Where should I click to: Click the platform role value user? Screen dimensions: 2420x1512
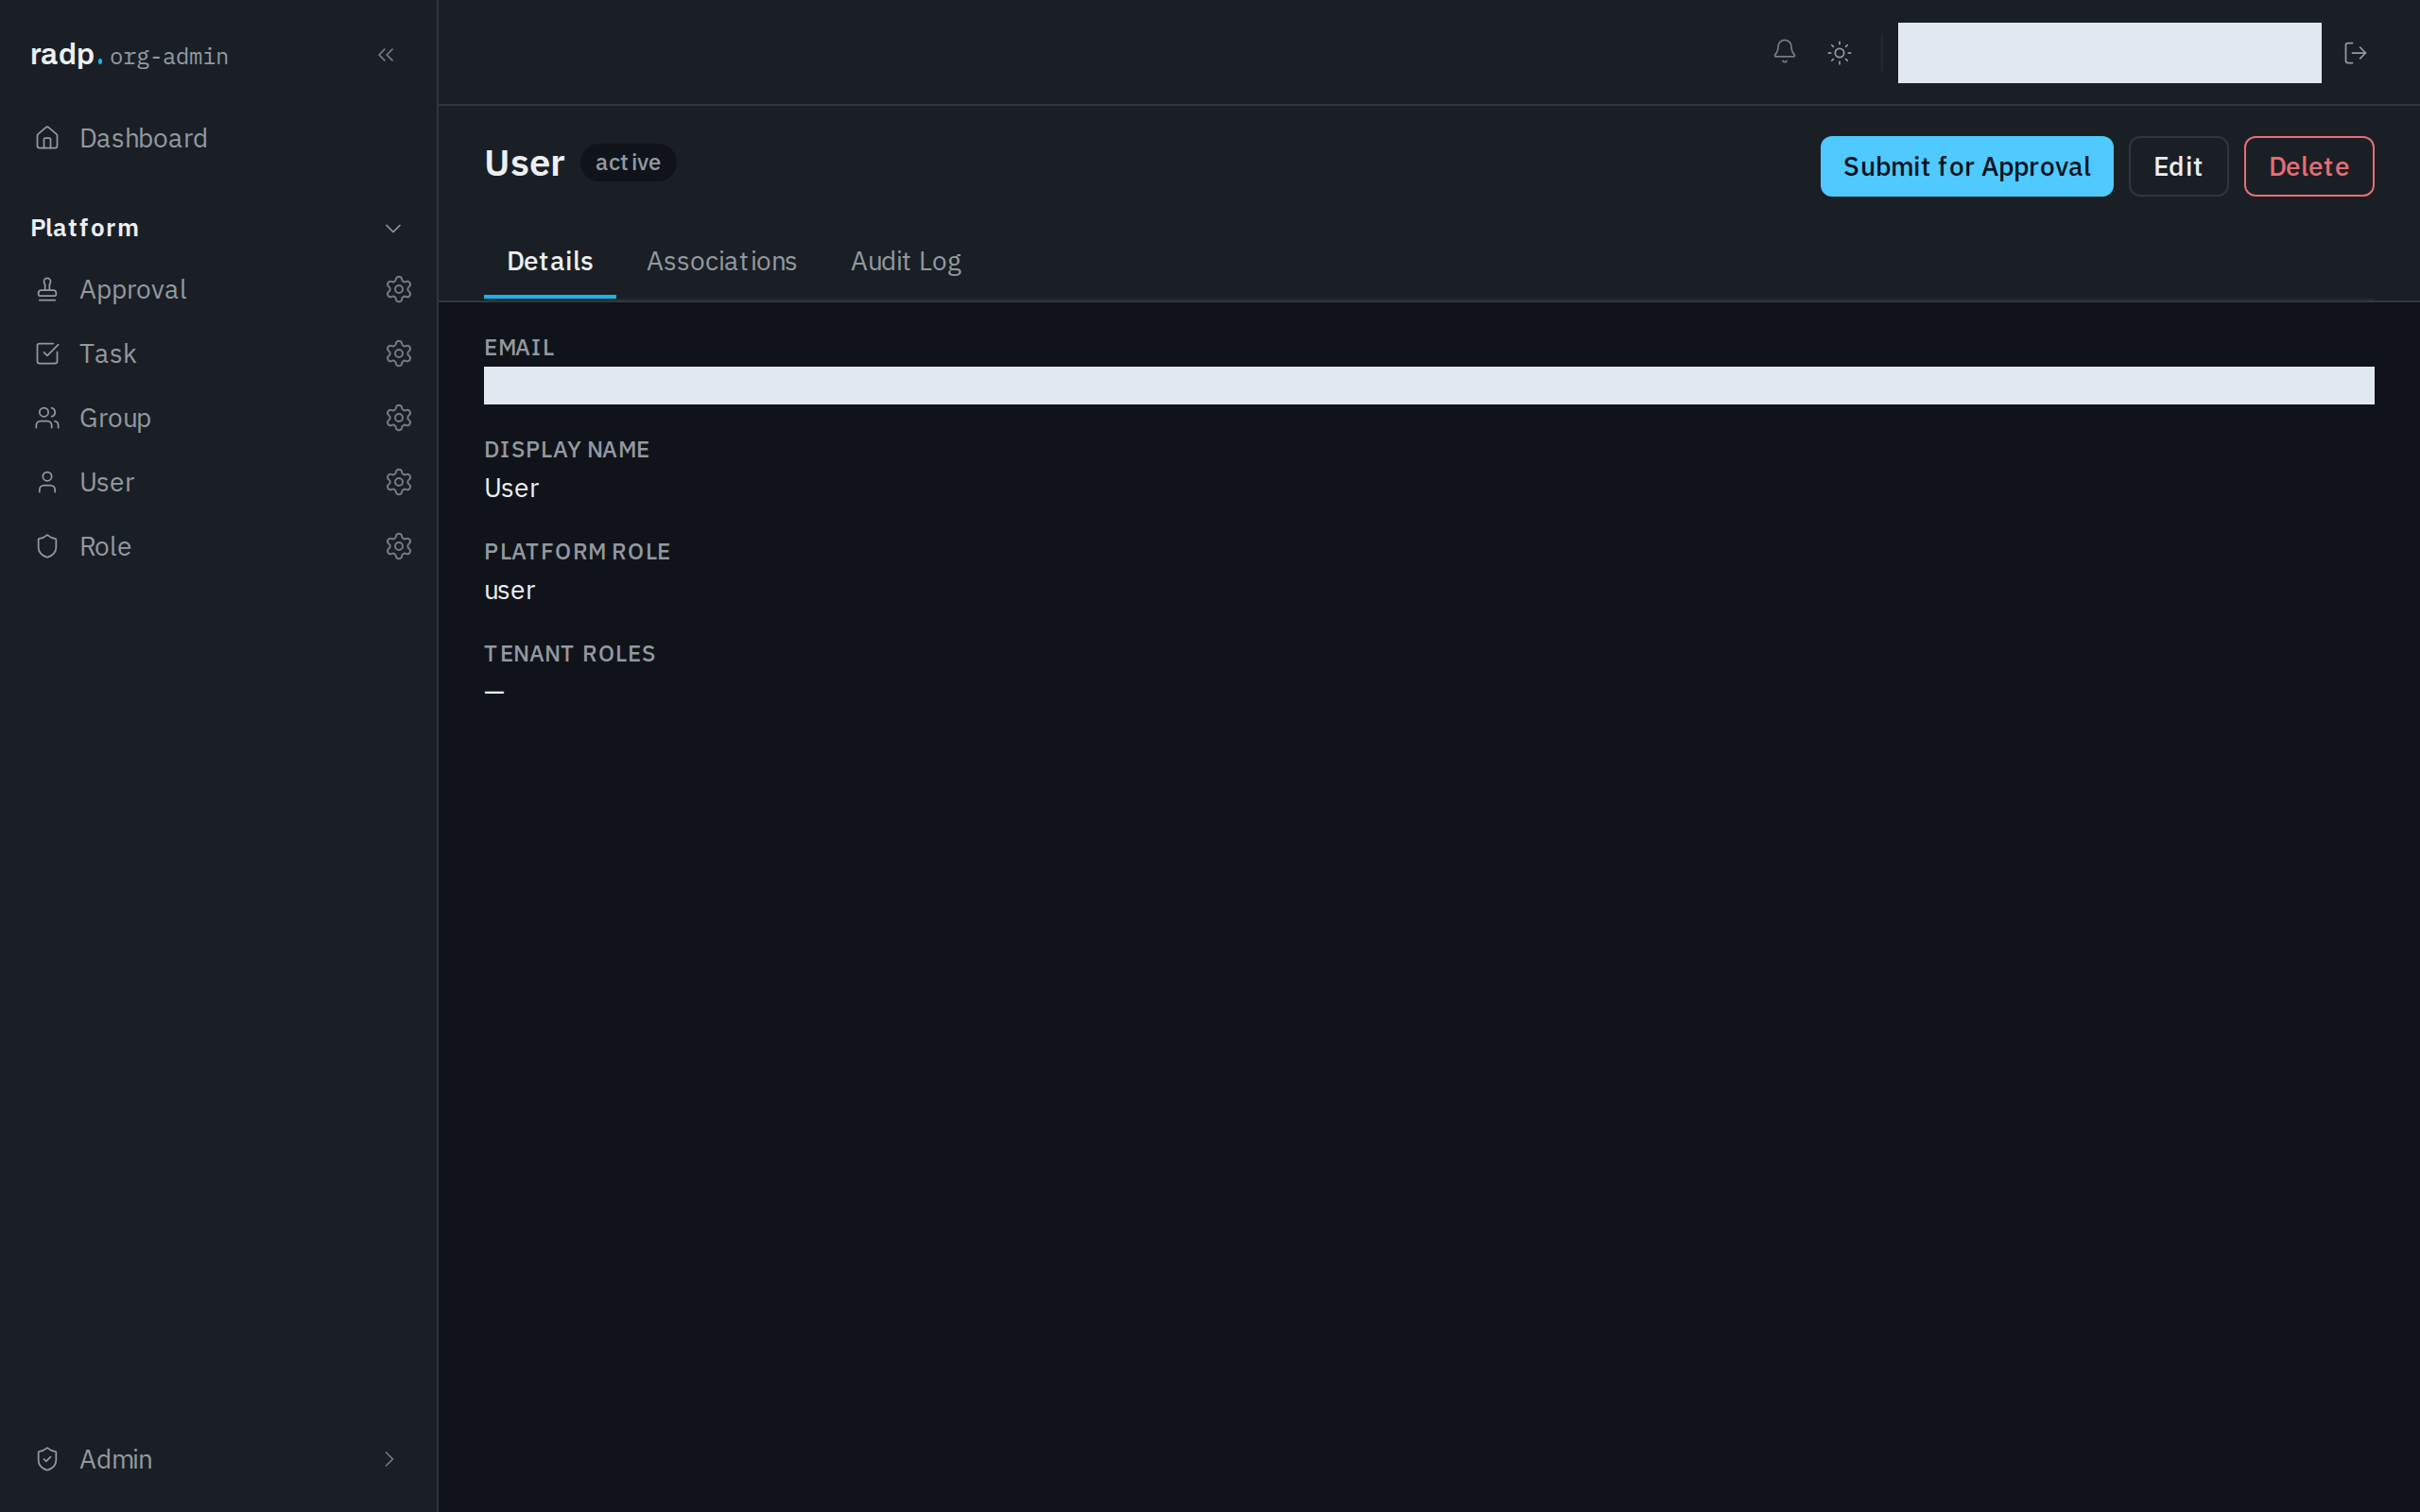pos(509,590)
